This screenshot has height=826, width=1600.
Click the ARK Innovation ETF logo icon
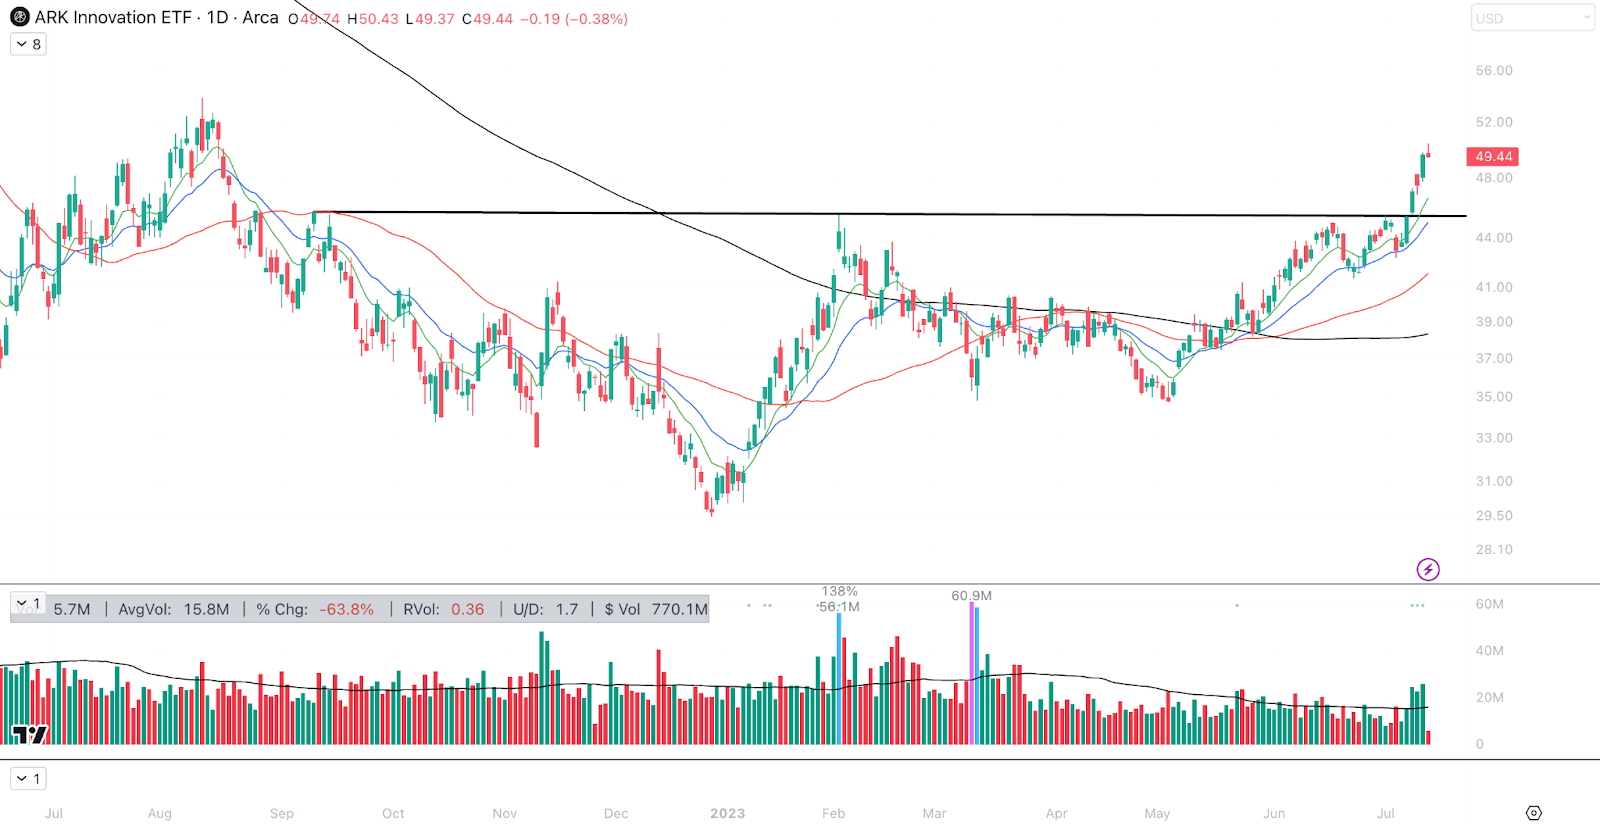click(19, 17)
